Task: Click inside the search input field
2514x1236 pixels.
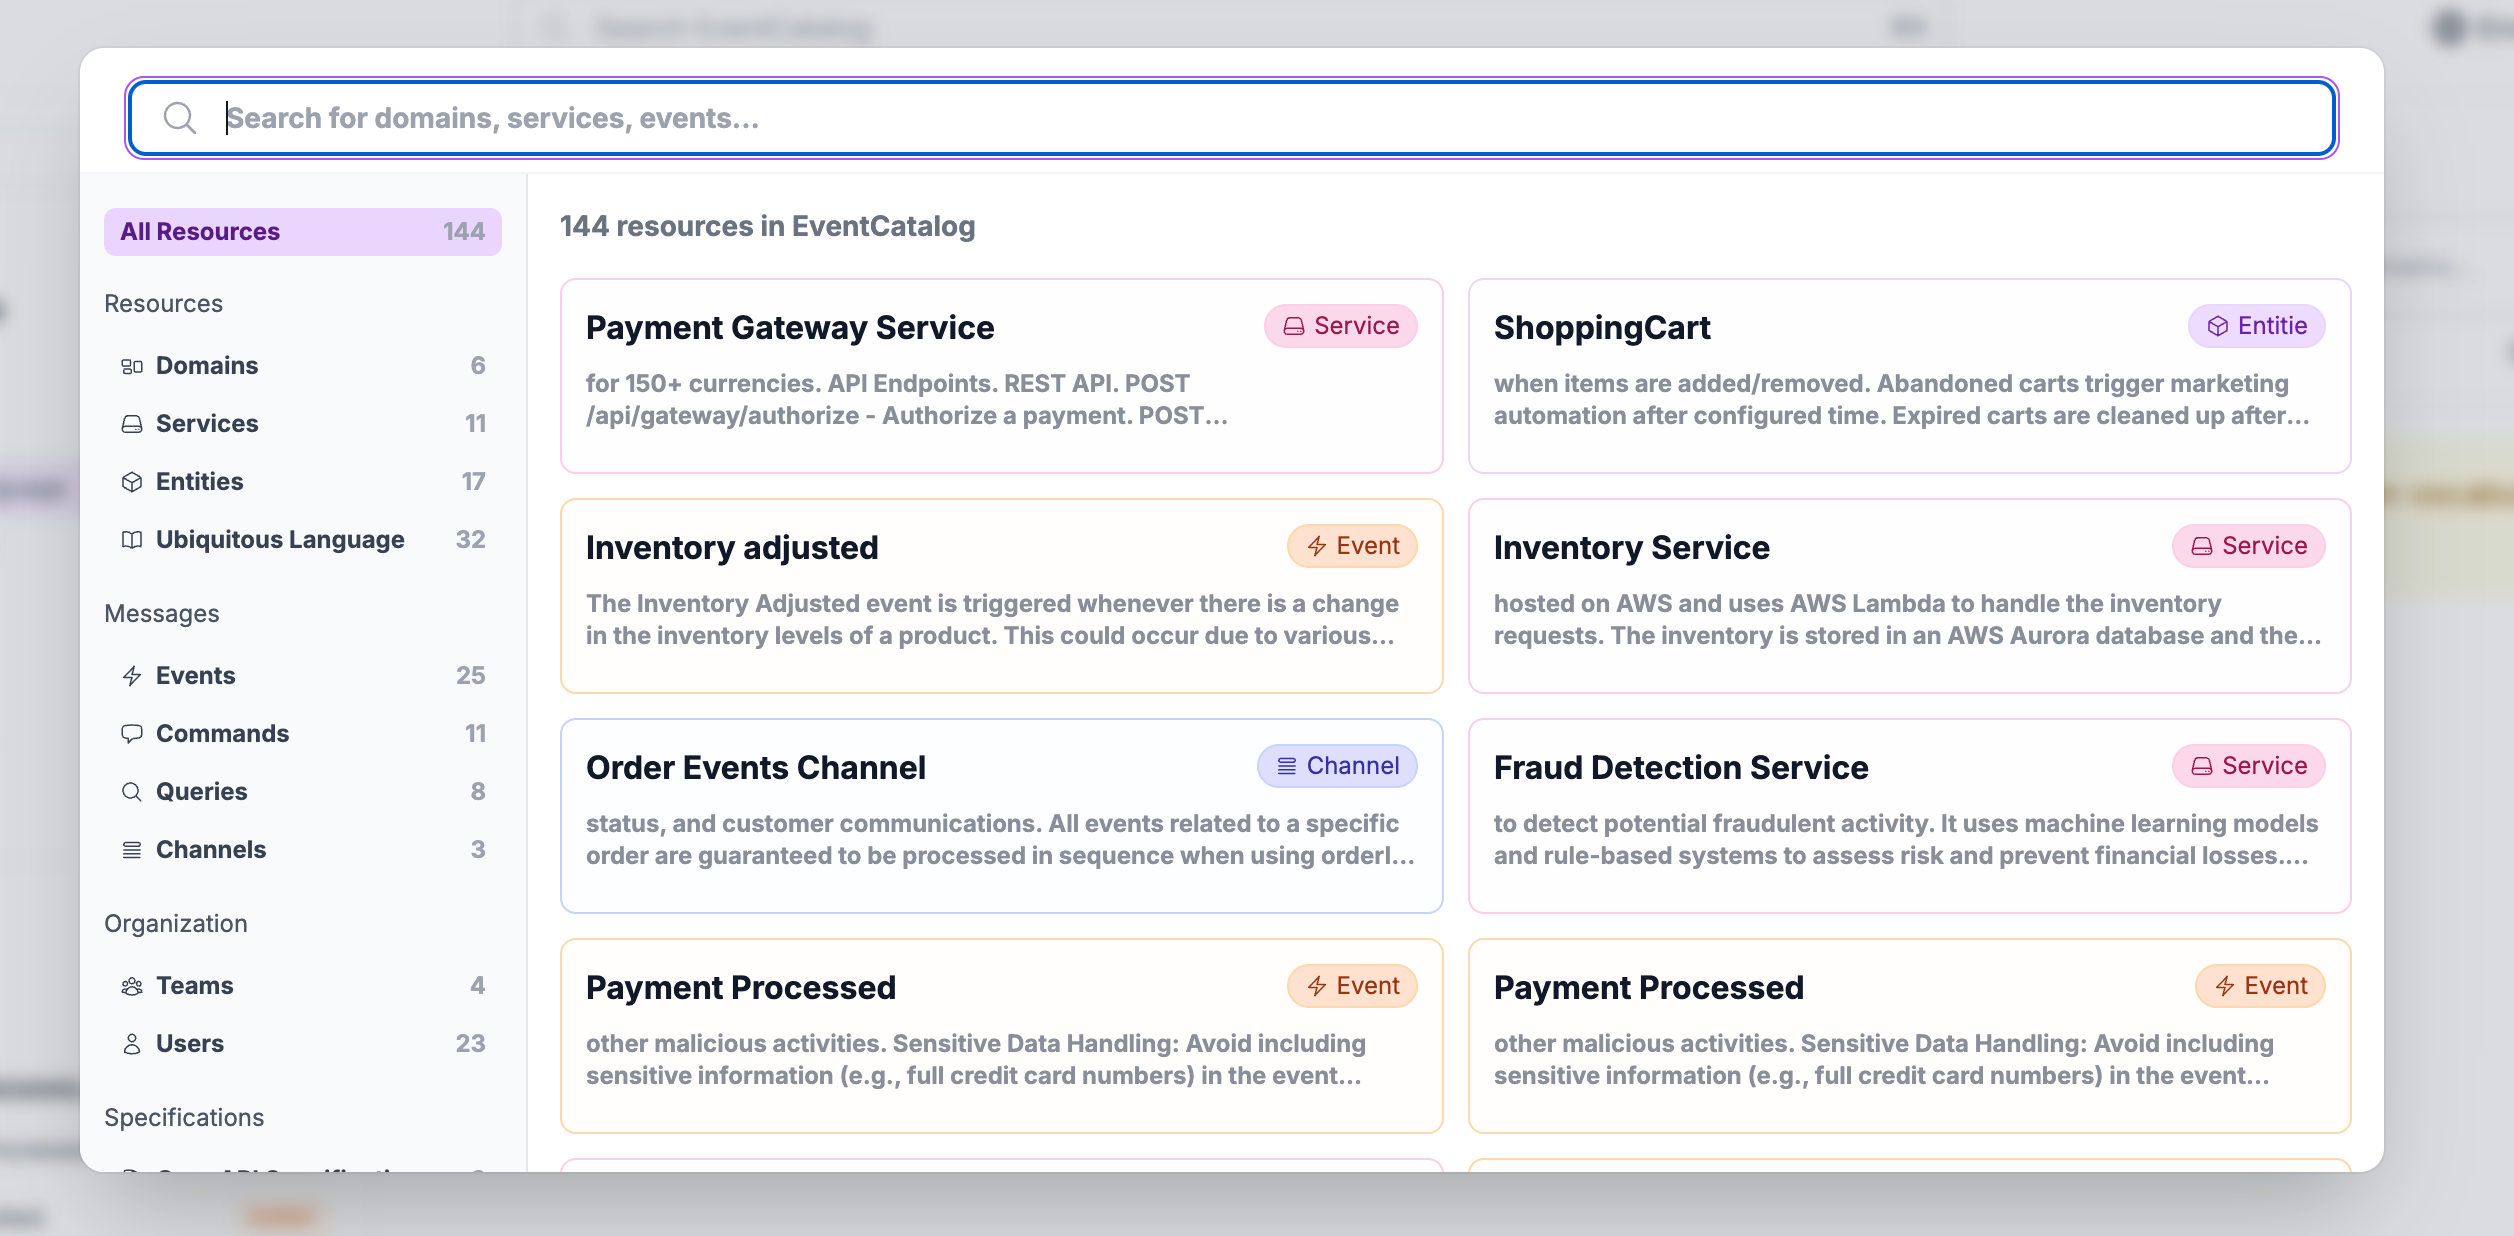Action: 900,118
